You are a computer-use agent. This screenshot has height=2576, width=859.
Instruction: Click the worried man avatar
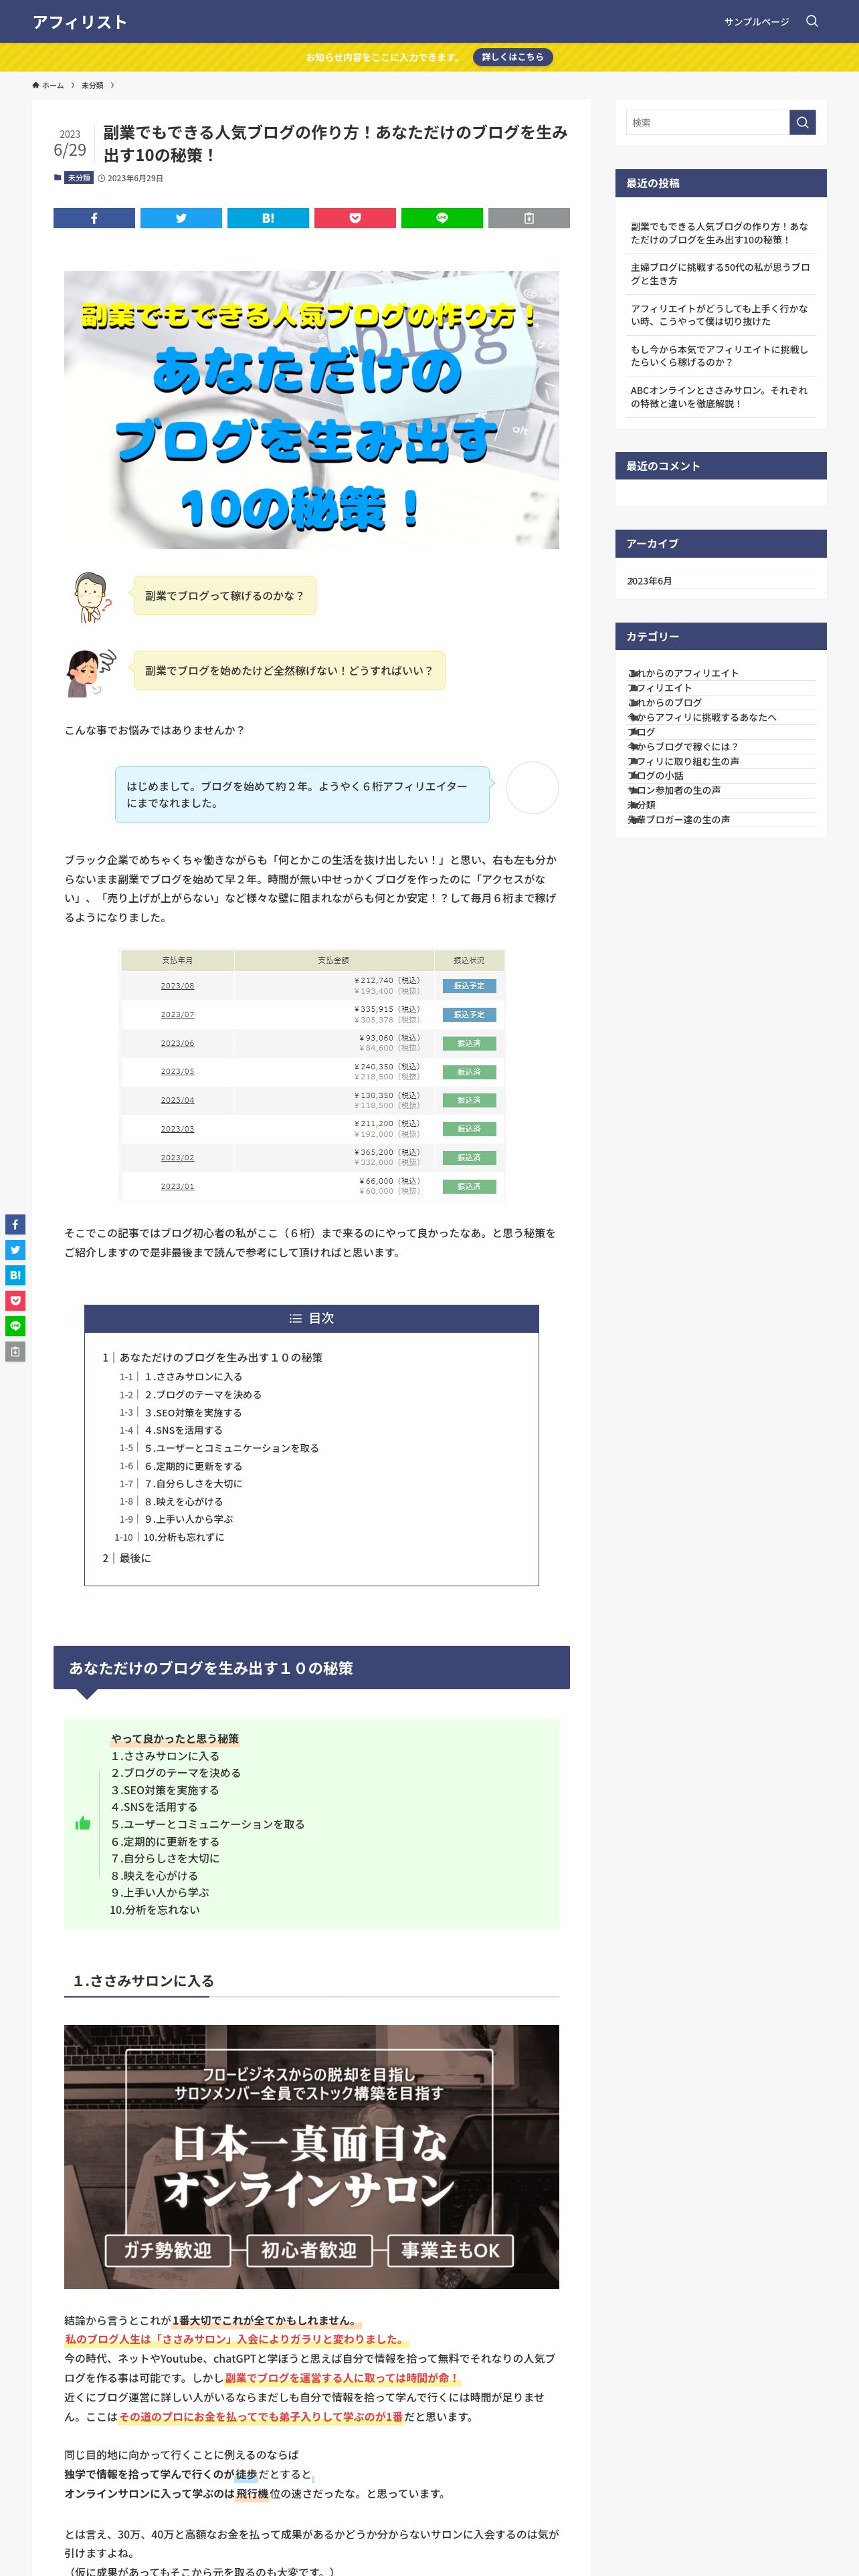tap(92, 597)
